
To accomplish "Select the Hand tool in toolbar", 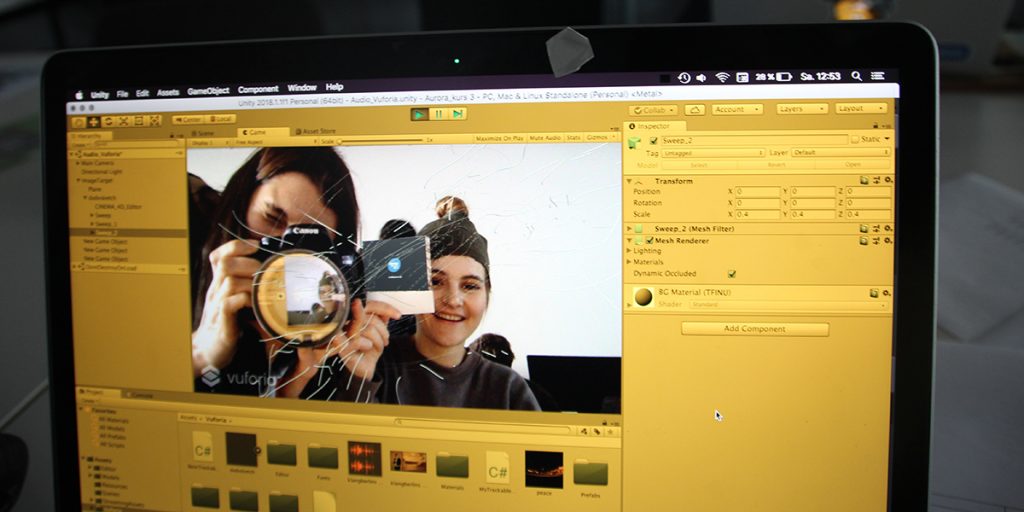I will (78, 121).
